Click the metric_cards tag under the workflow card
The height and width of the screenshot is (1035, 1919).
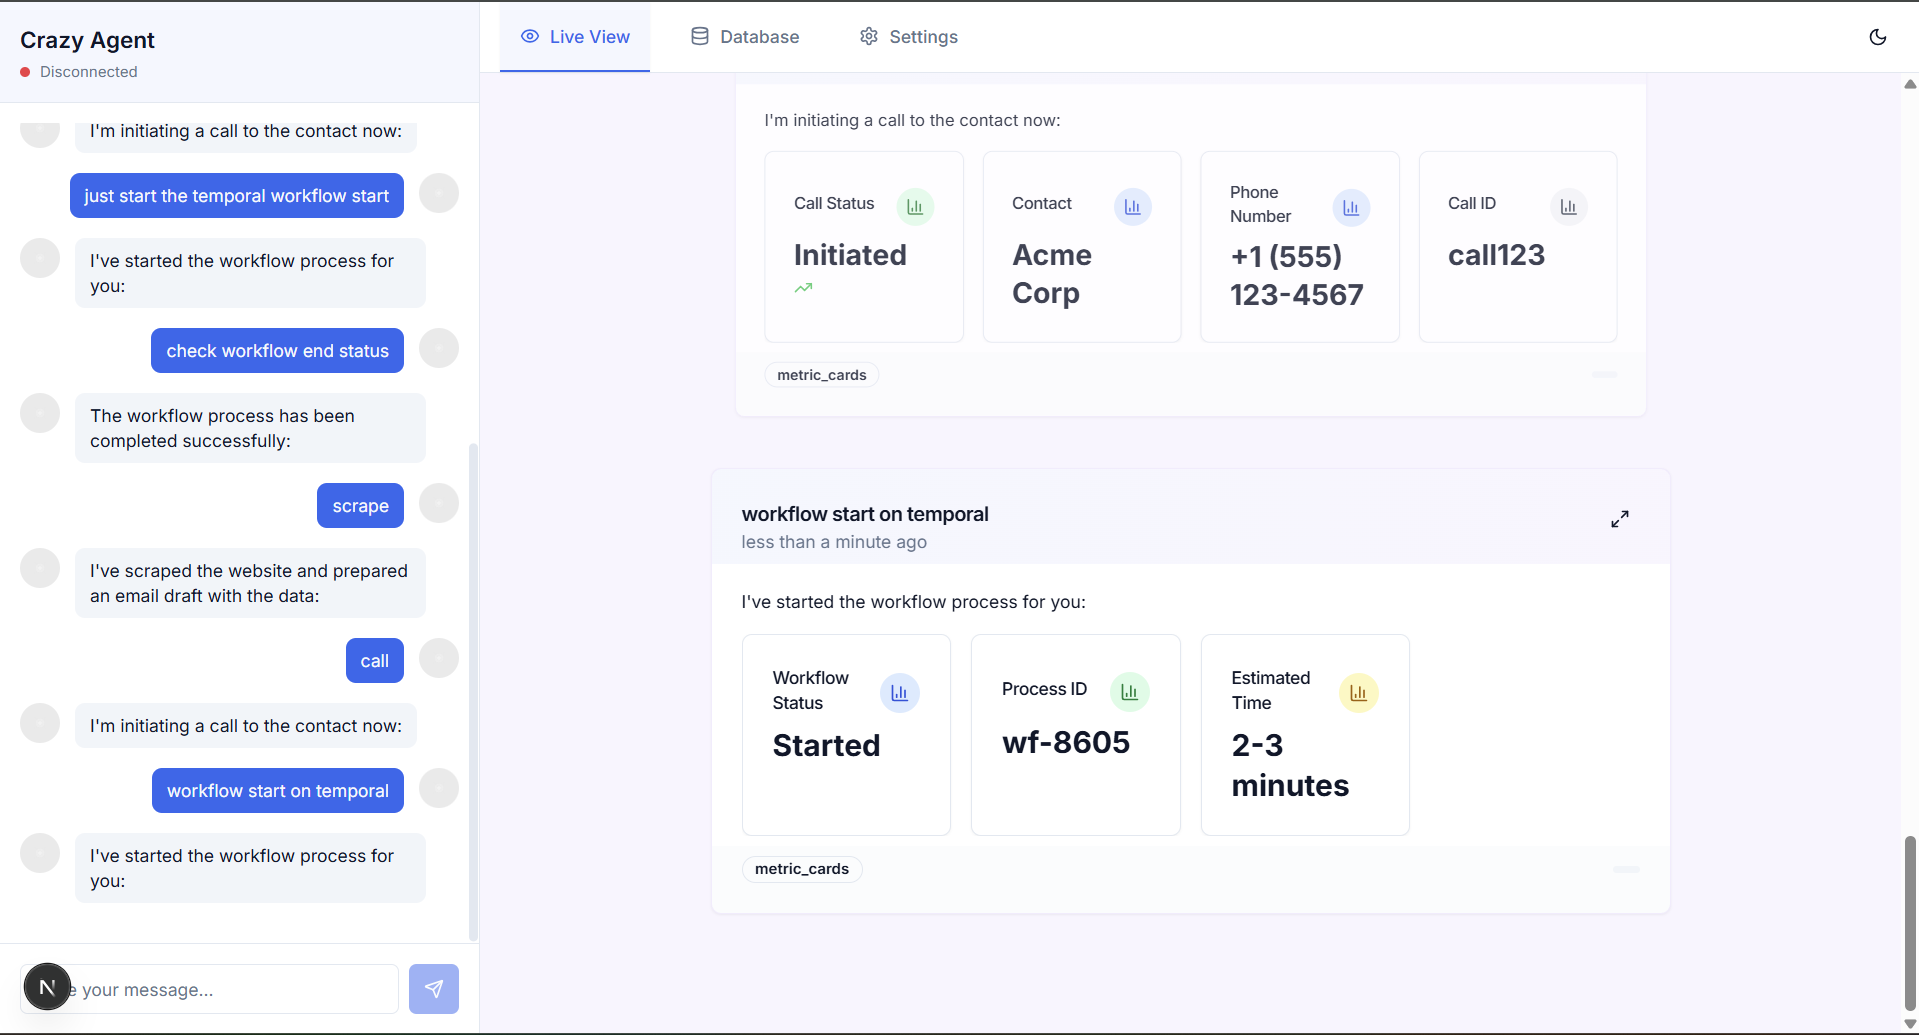tap(802, 869)
